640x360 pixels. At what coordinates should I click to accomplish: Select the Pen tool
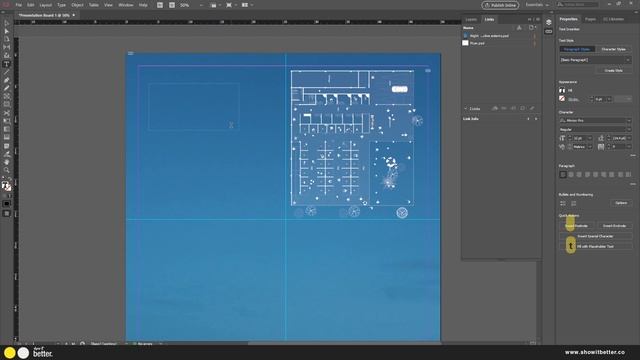click(7, 80)
